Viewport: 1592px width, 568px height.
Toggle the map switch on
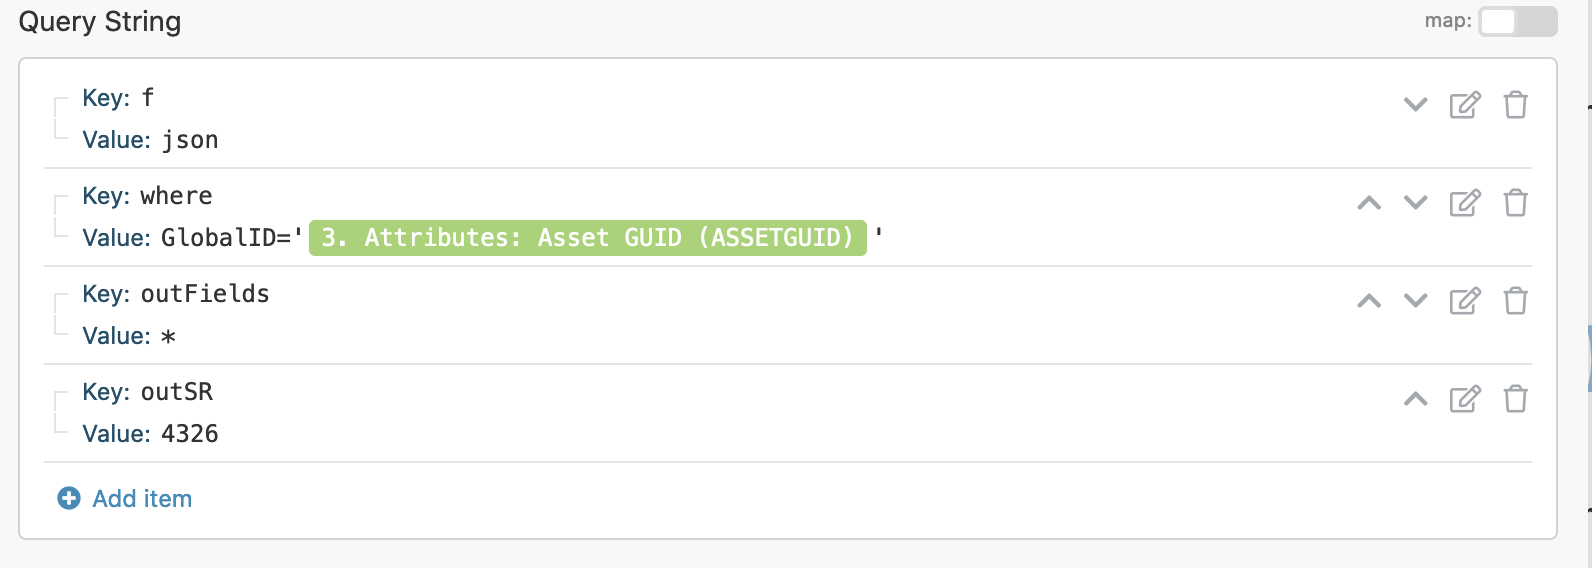tap(1516, 21)
